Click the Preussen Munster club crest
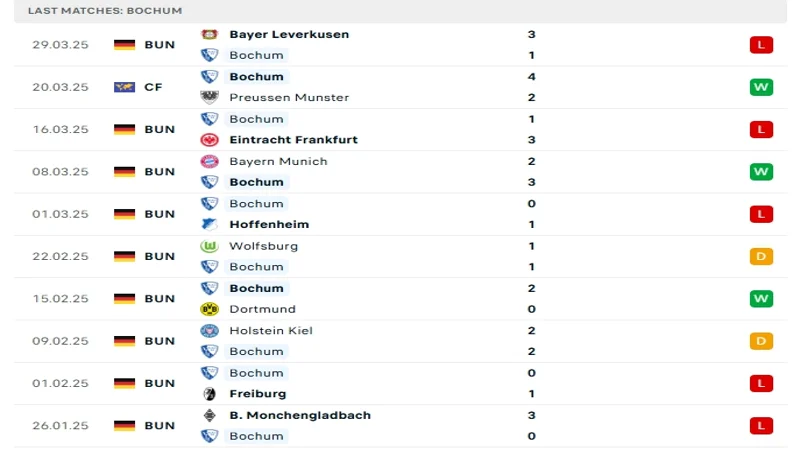The image size is (800, 450). pos(209,97)
